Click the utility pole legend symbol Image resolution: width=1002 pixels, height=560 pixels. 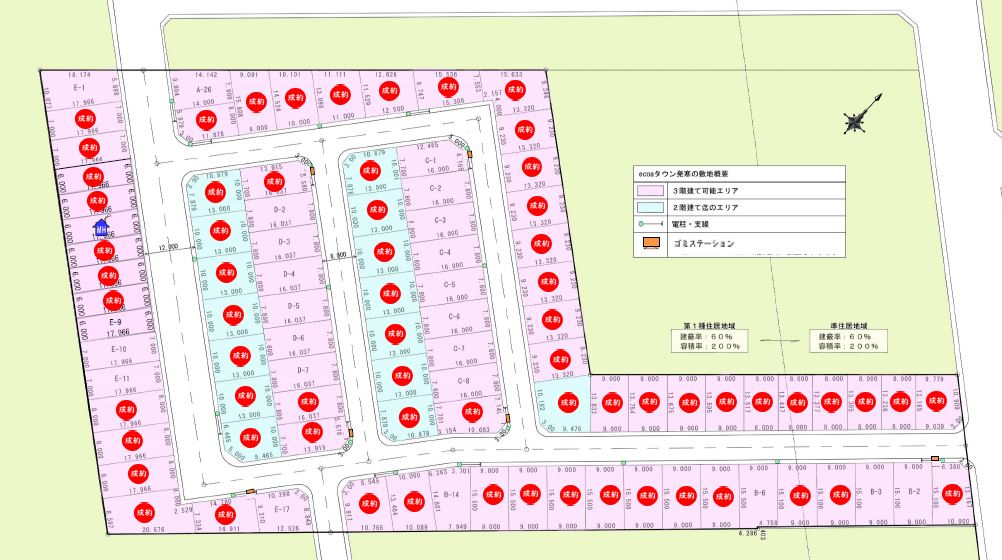(x=652, y=224)
